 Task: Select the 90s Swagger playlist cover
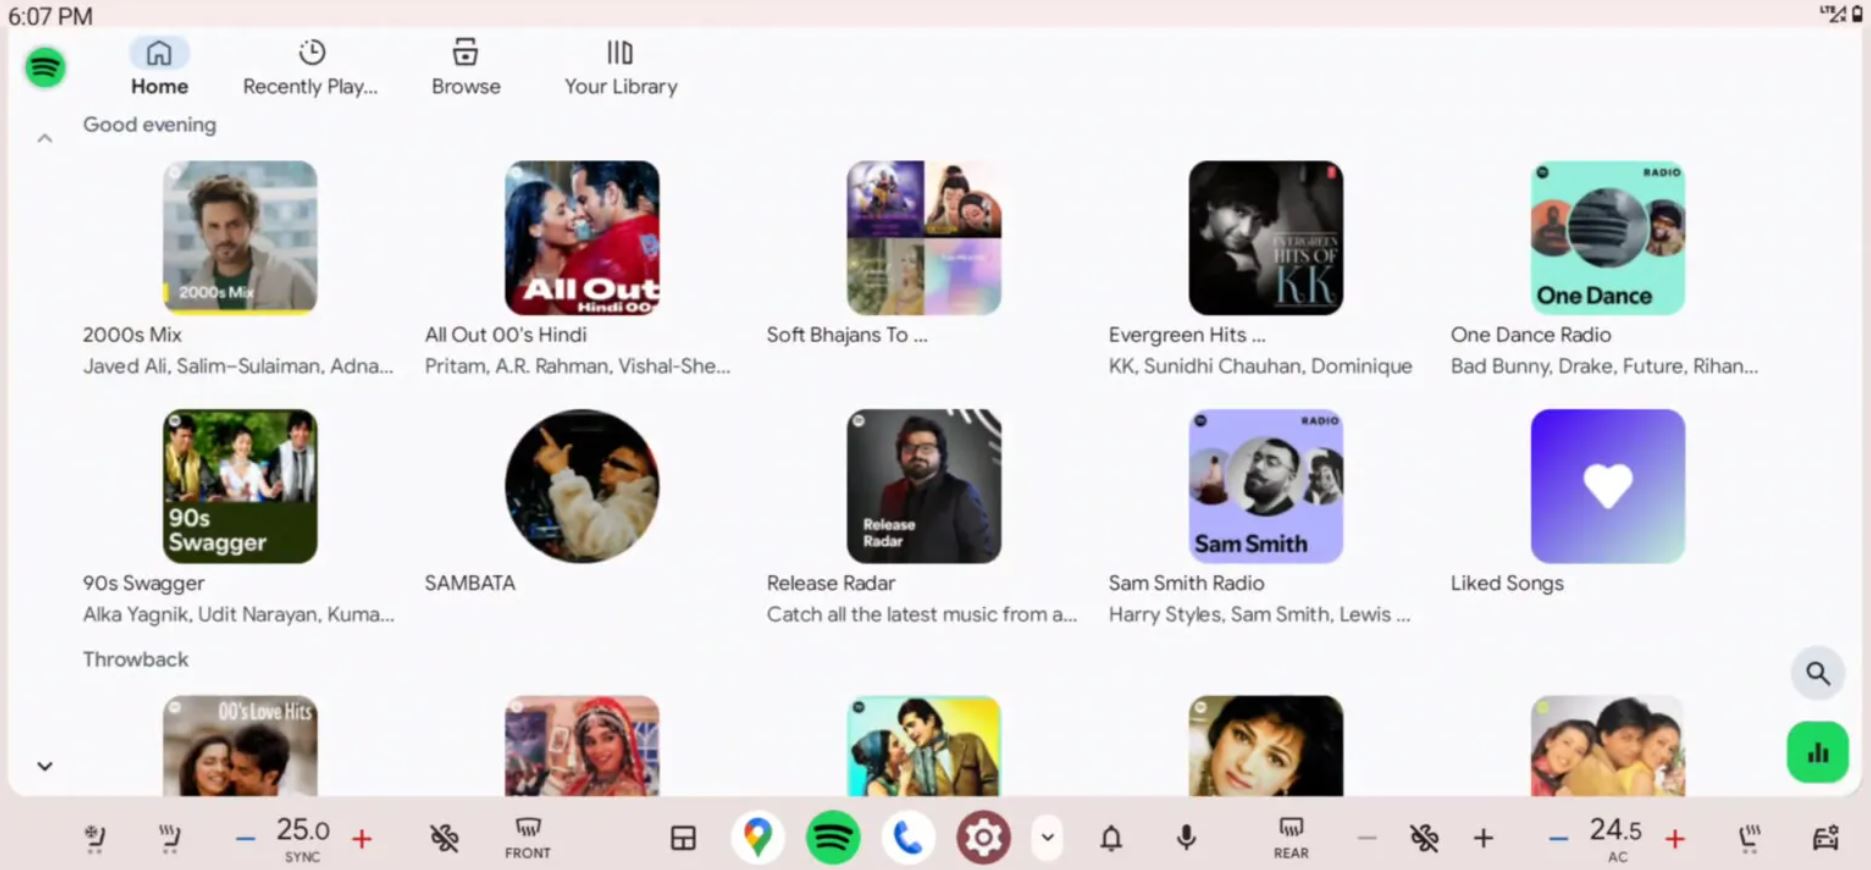[240, 486]
